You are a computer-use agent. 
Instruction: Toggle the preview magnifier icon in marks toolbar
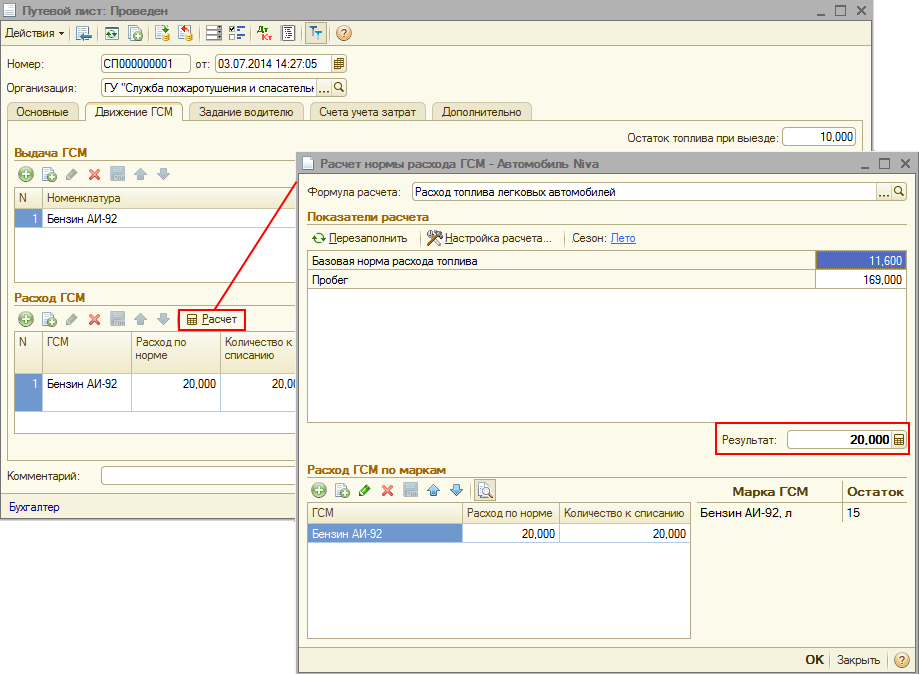click(485, 490)
